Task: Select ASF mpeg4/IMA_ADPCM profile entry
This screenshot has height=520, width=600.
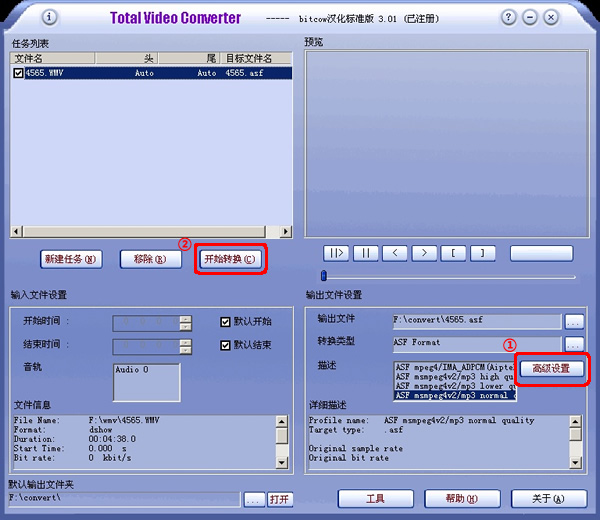Action: 455,366
